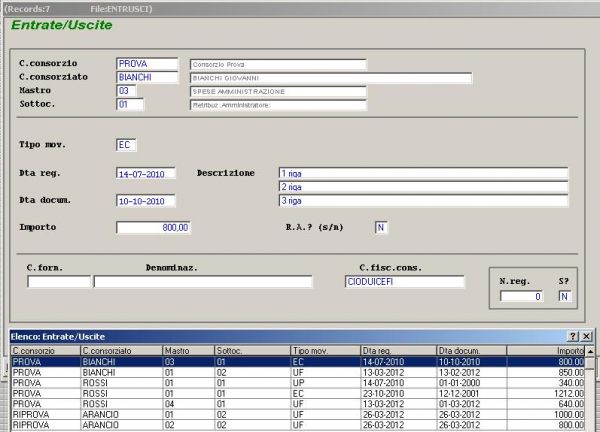Click the Mastro column header
Image resolution: width=600 pixels, height=432 pixels.
point(189,350)
